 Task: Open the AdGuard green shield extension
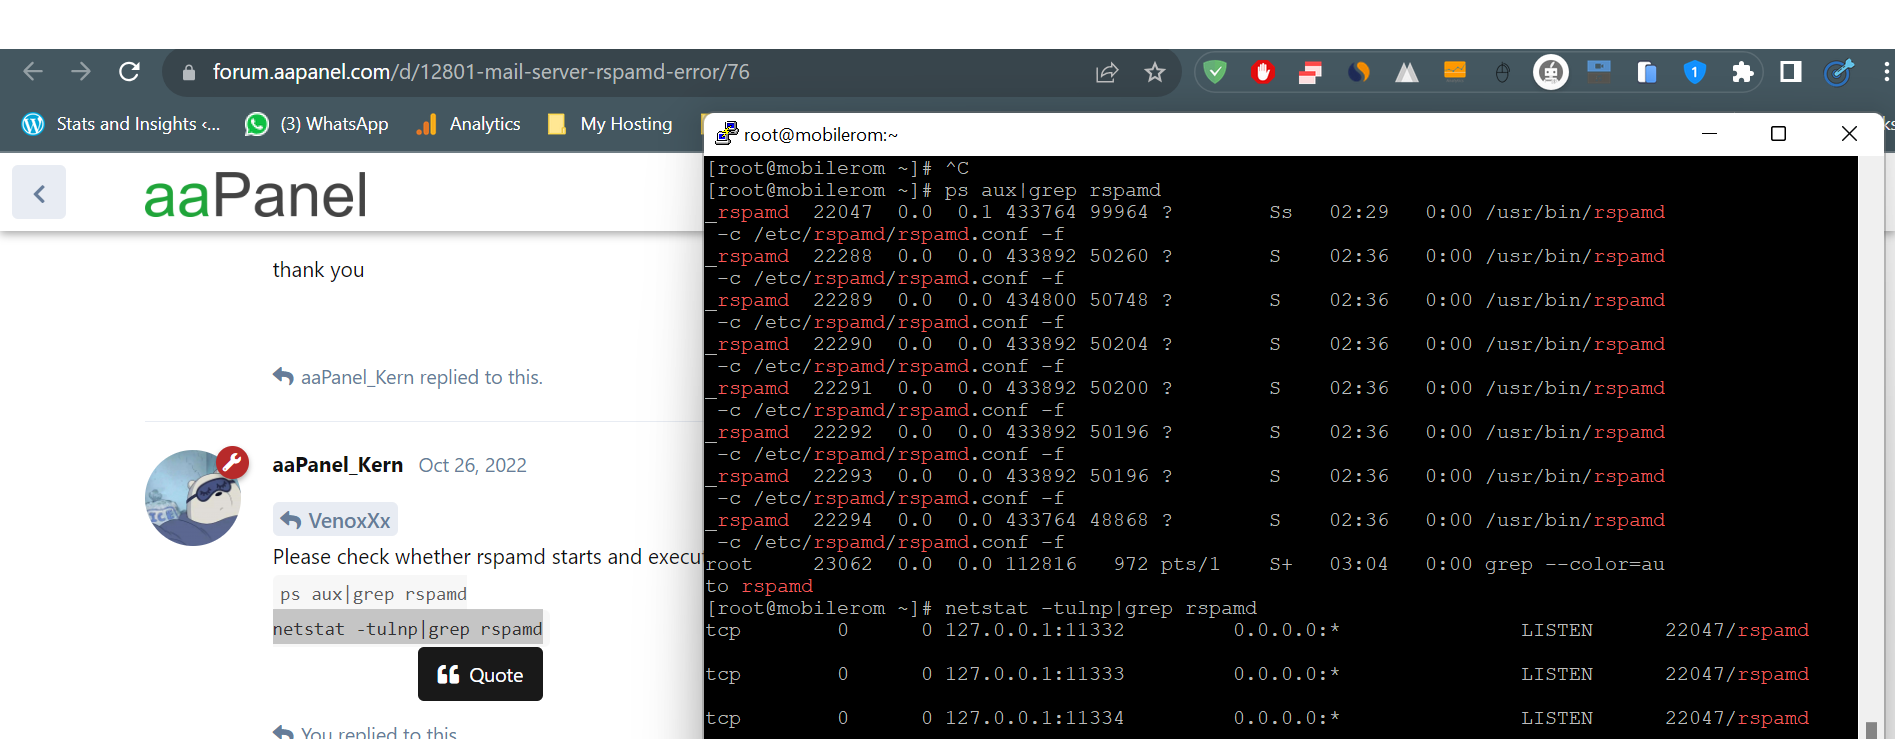(x=1215, y=72)
